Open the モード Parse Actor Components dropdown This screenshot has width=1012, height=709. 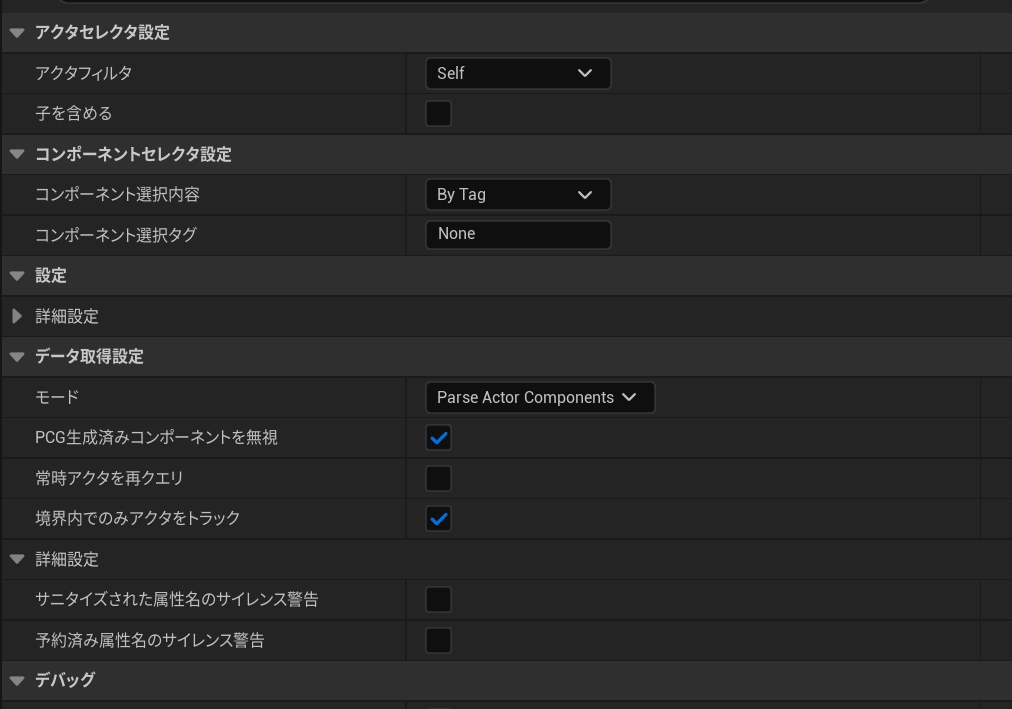(540, 397)
